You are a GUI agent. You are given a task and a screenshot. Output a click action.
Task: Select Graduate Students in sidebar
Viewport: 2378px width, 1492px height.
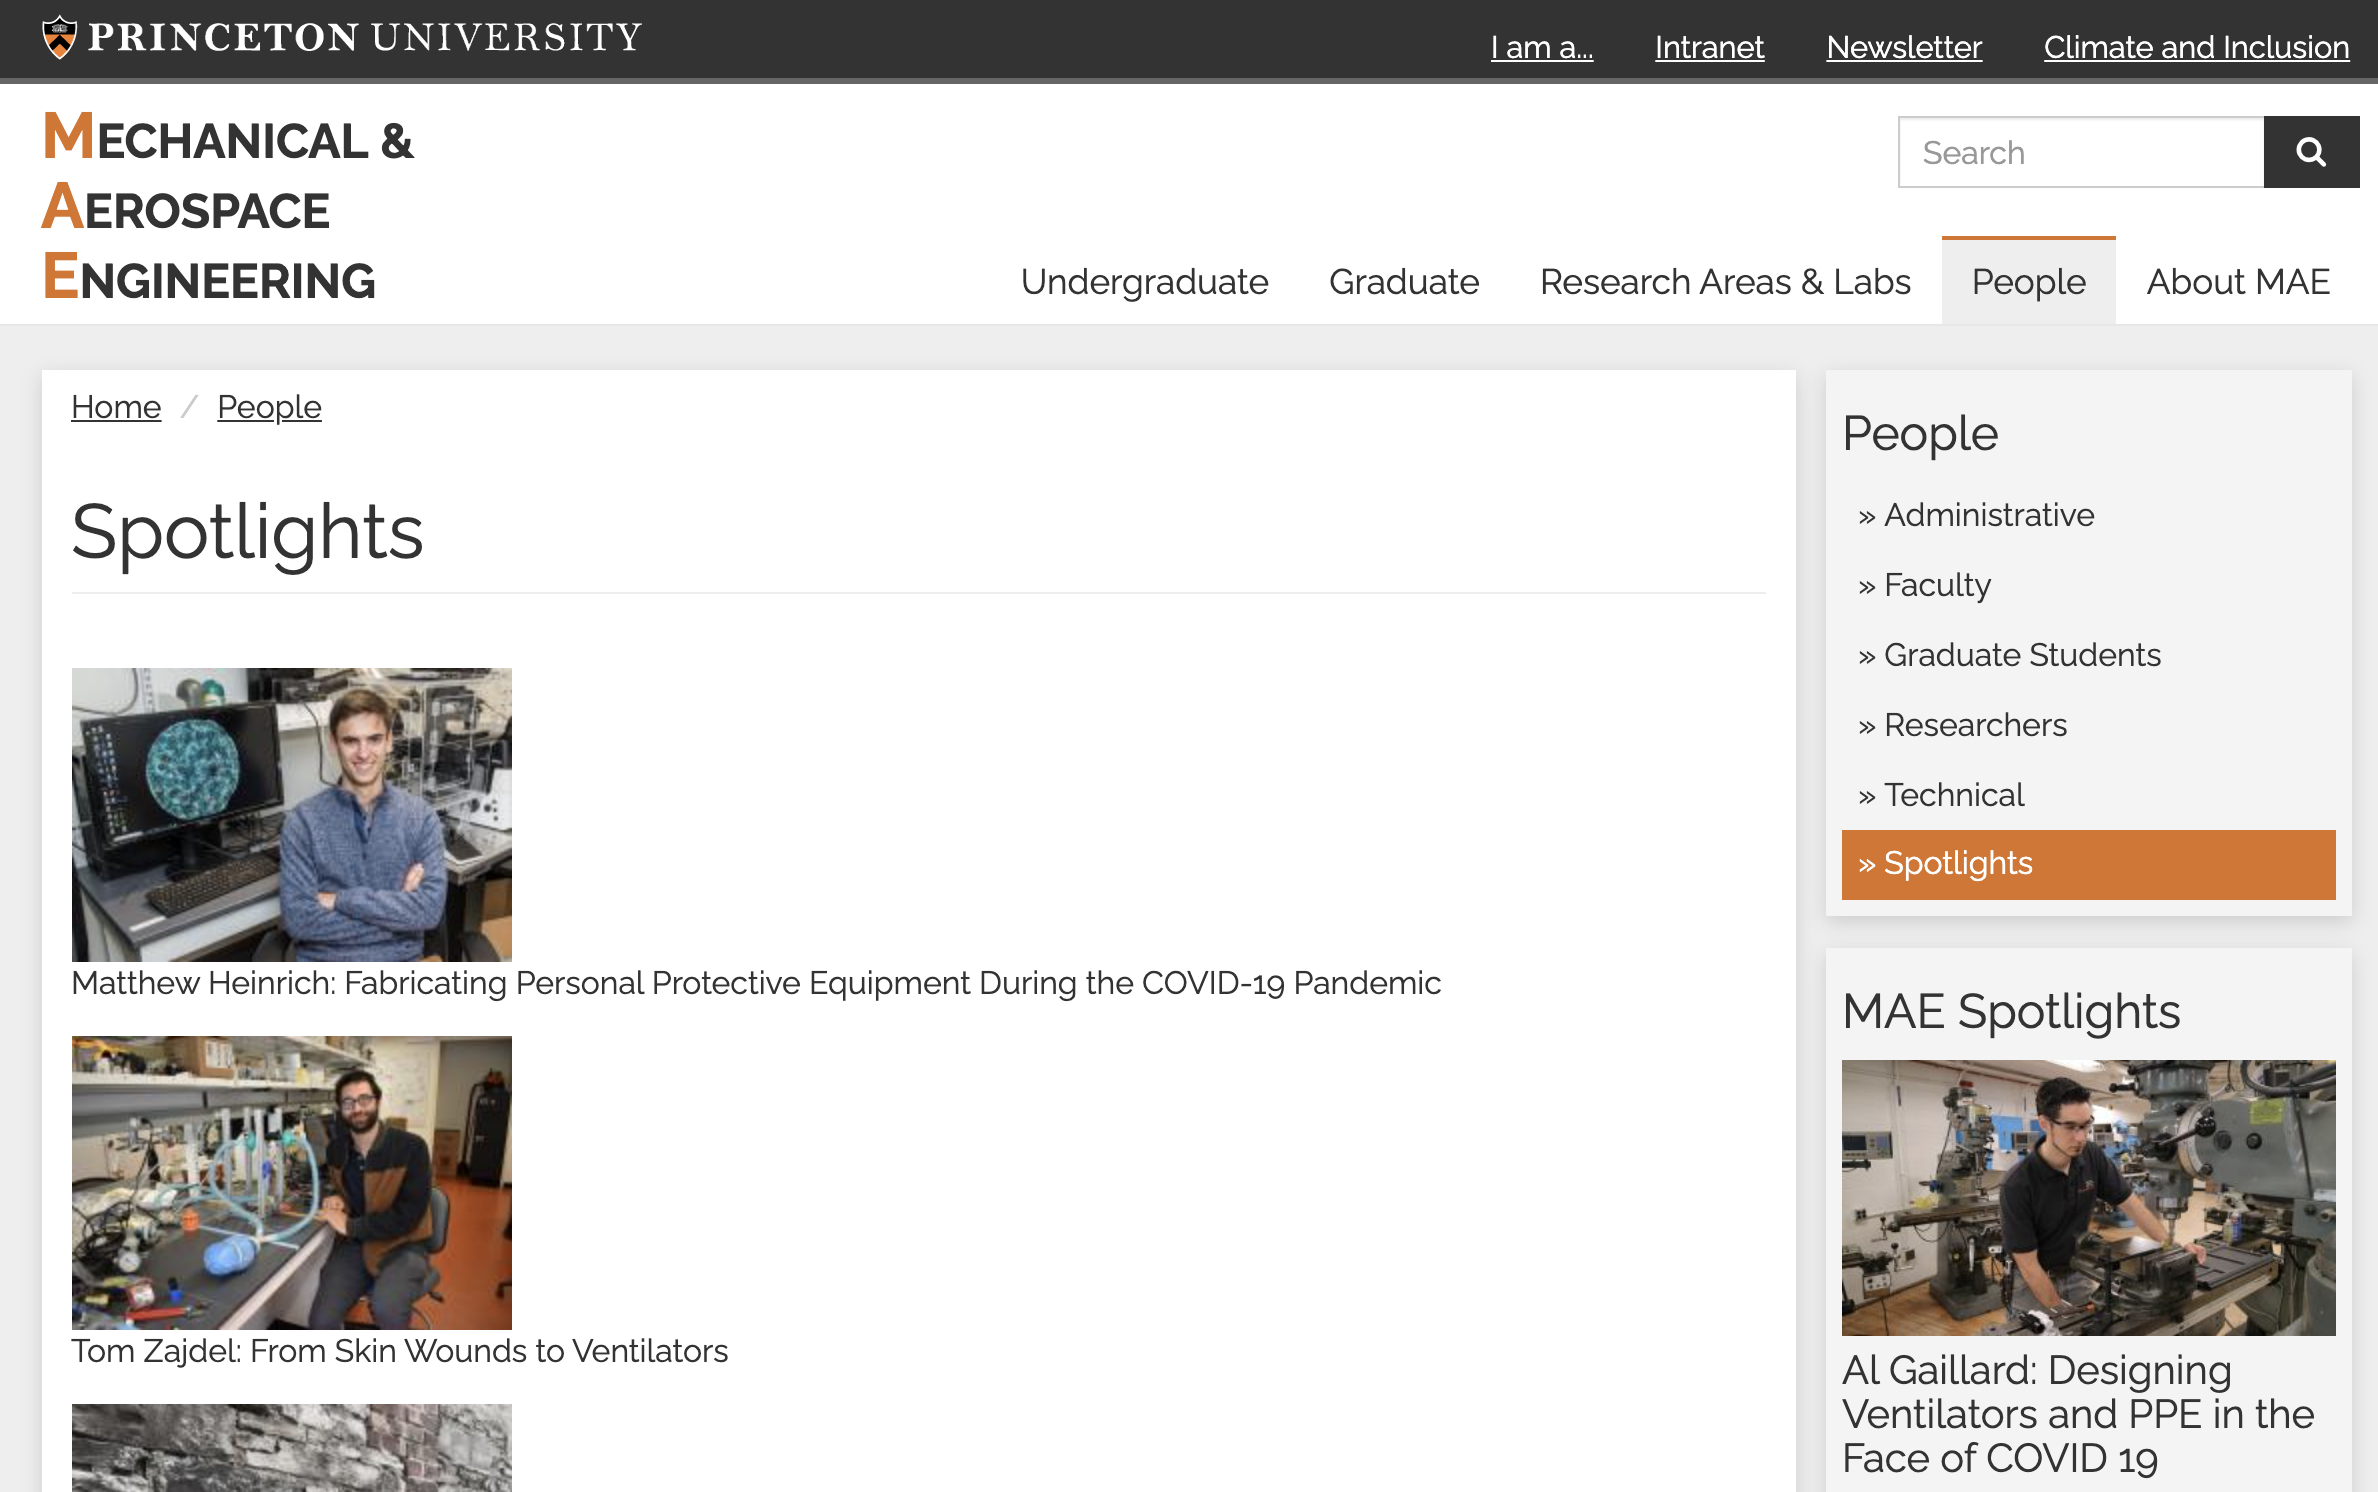coord(2021,655)
